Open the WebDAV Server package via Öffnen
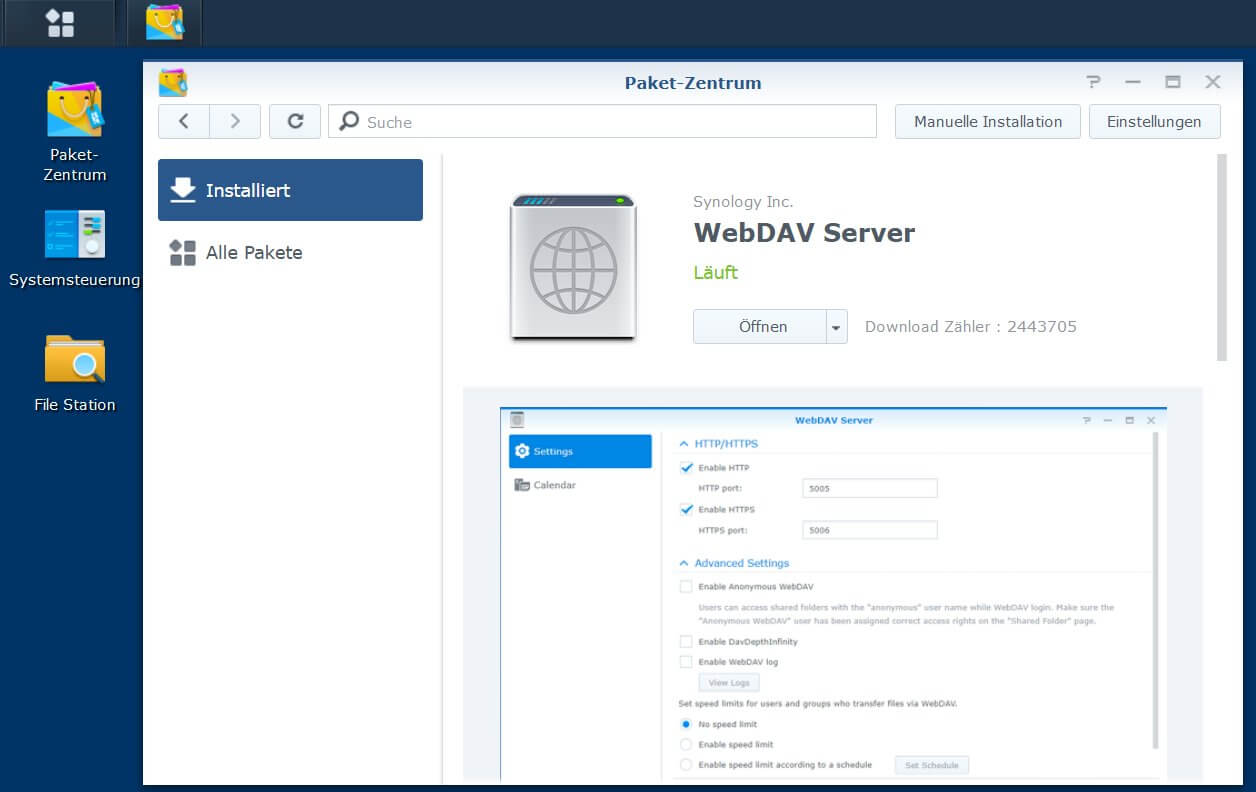The width and height of the screenshot is (1256, 792). click(x=759, y=326)
